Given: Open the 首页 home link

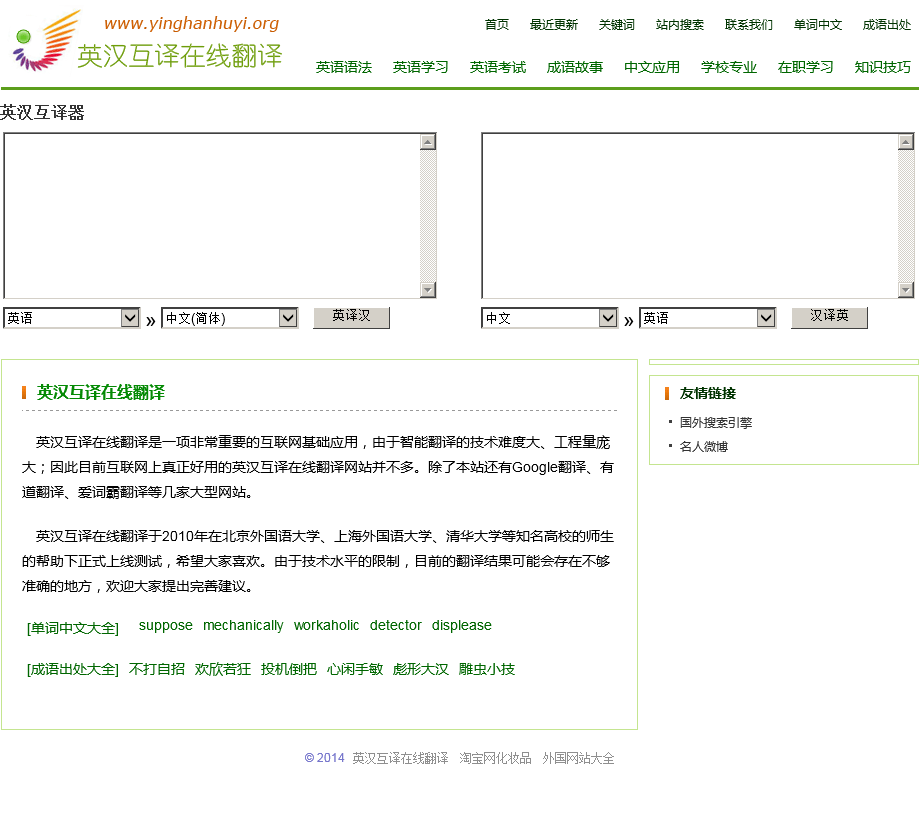Looking at the screenshot, I should [496, 25].
